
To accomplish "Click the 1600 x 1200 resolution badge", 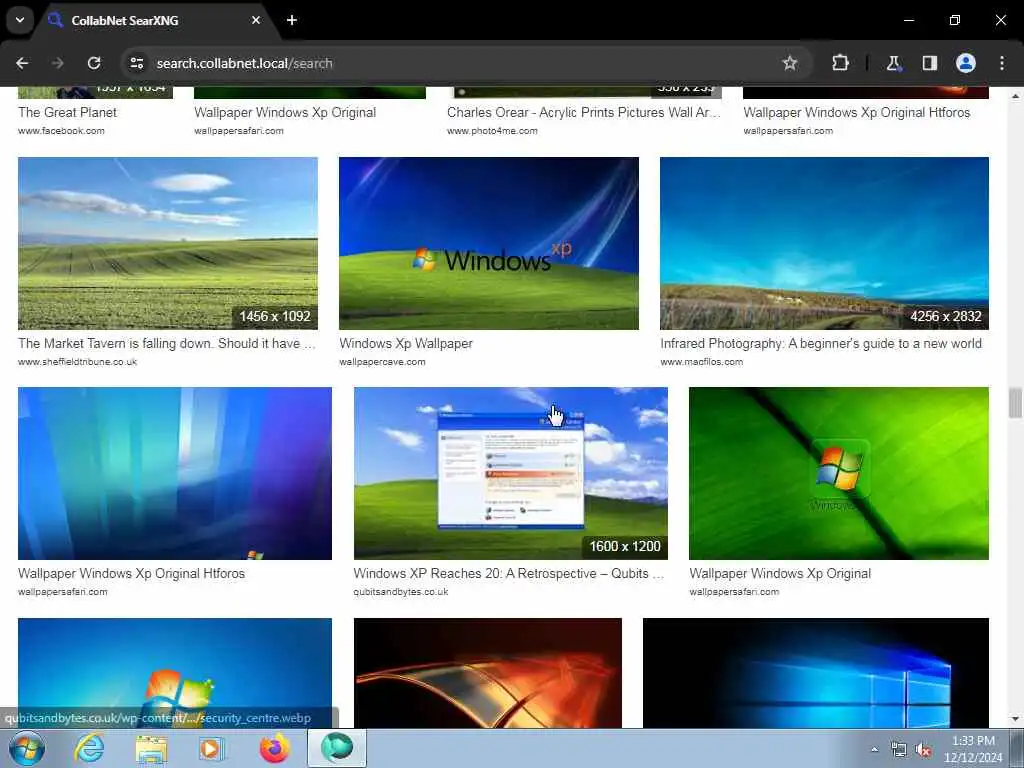I will 625,547.
